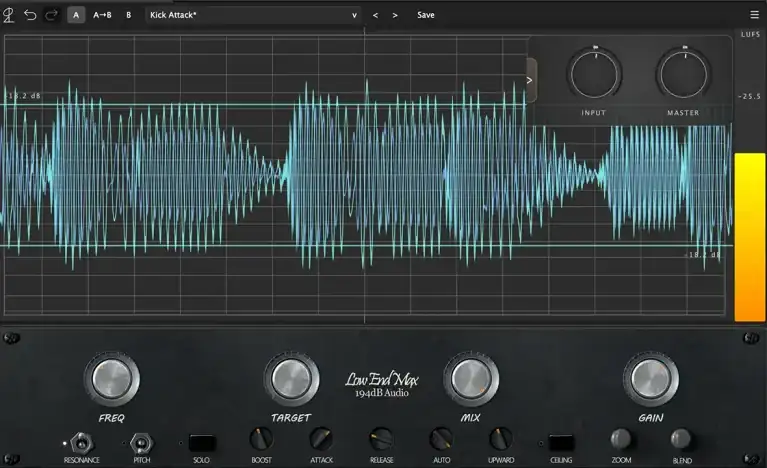The width and height of the screenshot is (767, 468).
Task: Click the FREQ knob
Action: click(112, 379)
